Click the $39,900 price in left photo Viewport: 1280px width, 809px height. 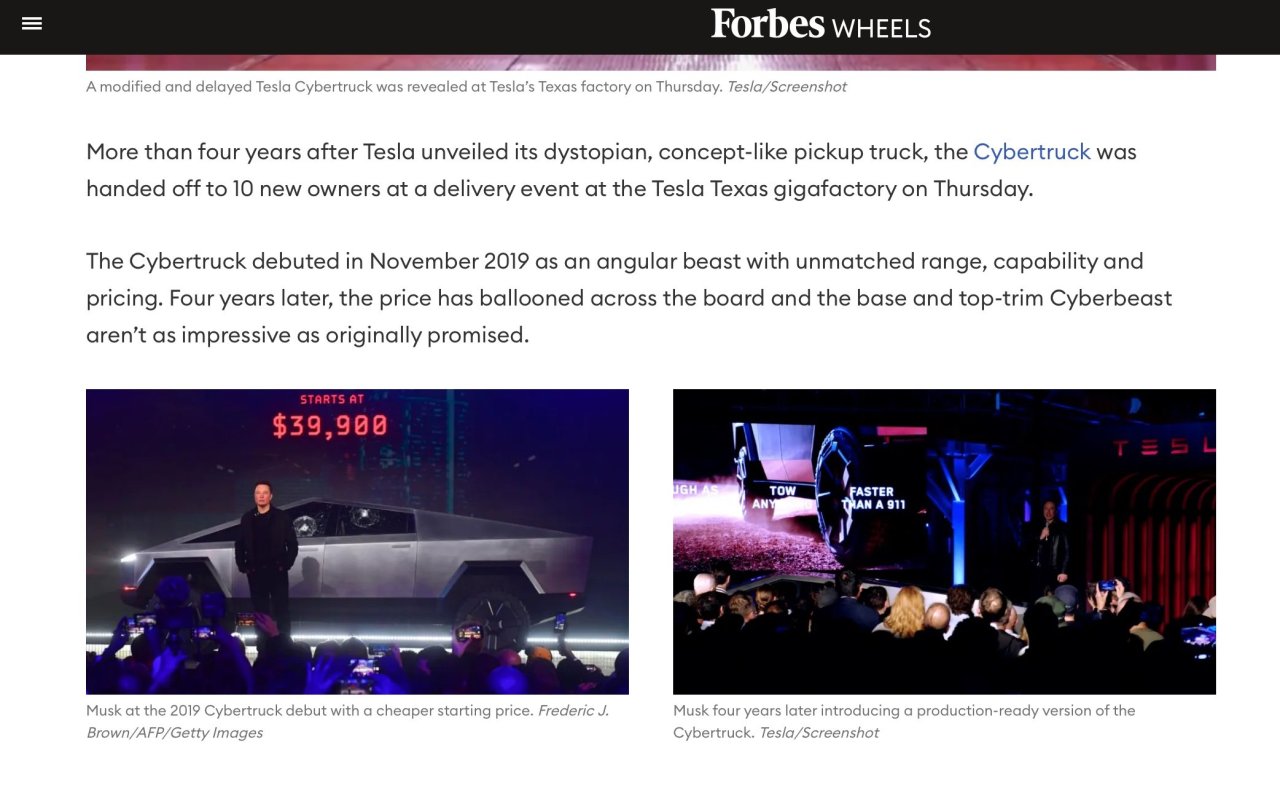click(x=330, y=426)
